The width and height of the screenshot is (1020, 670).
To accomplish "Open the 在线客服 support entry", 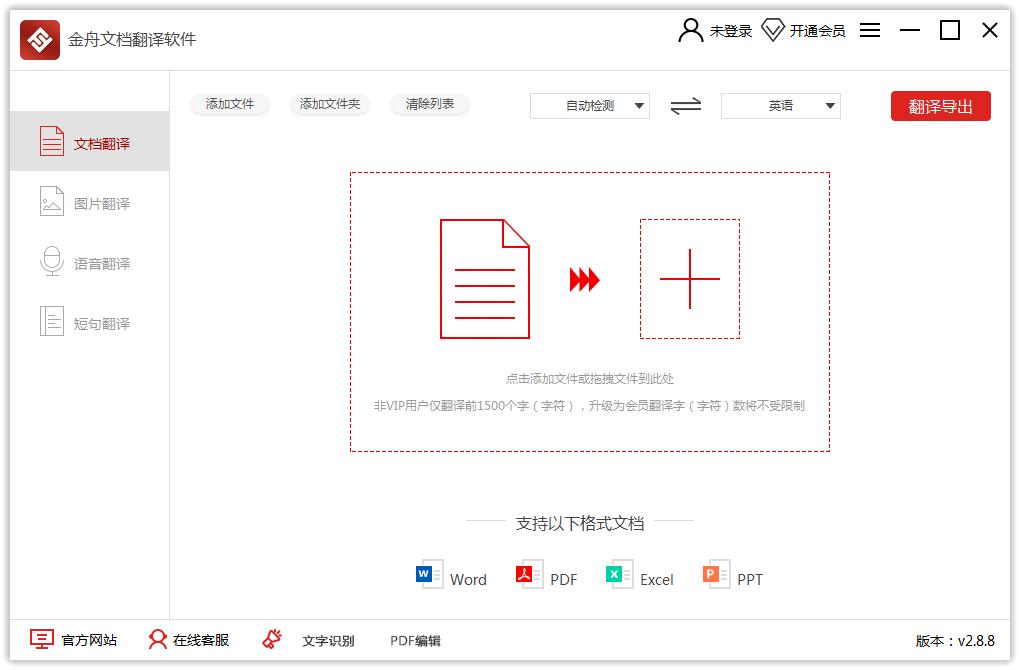I will [x=186, y=640].
